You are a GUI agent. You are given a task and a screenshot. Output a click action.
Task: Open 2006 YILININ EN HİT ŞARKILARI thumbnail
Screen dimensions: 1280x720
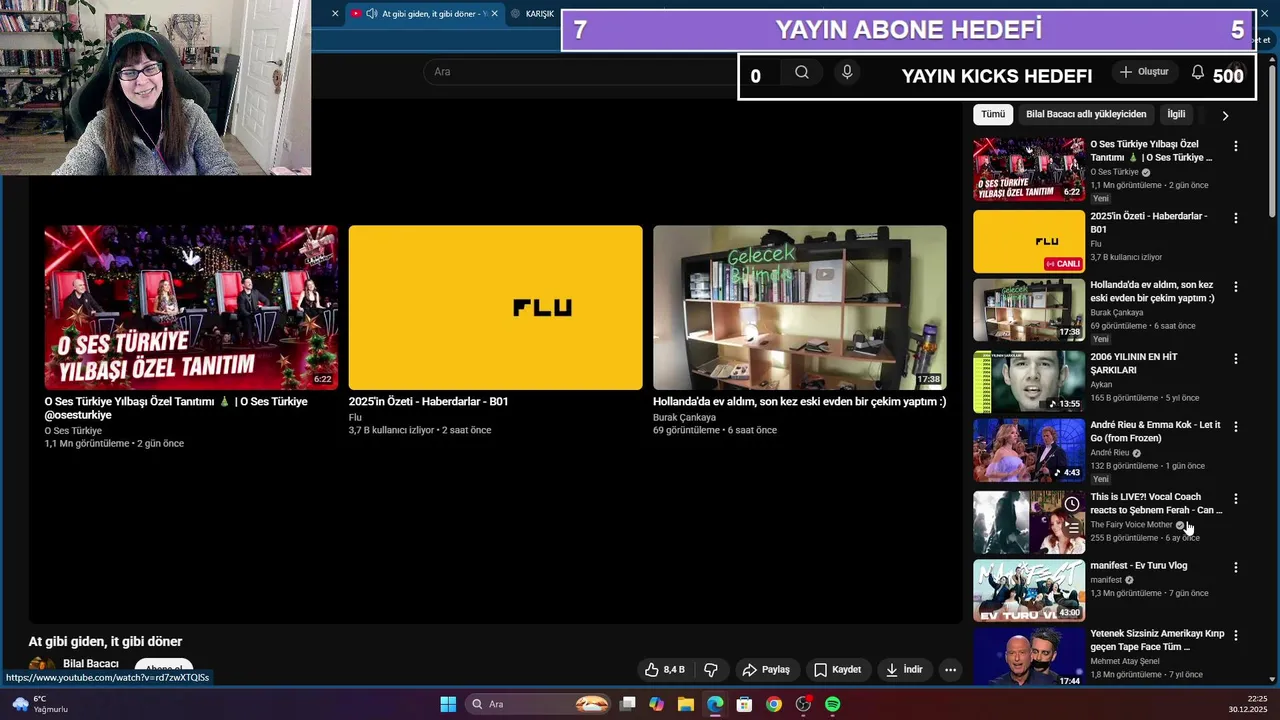coord(1029,382)
